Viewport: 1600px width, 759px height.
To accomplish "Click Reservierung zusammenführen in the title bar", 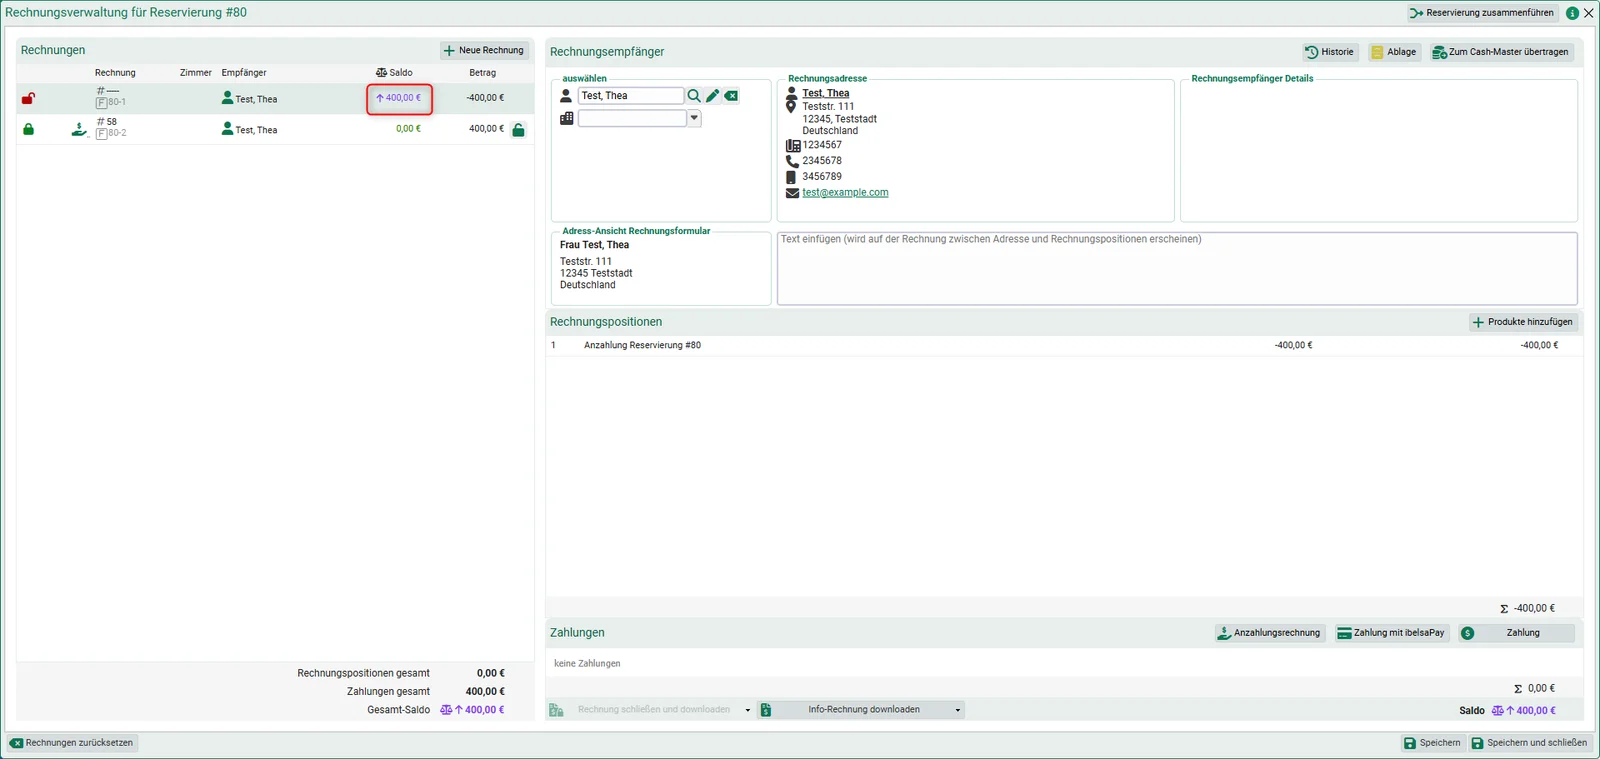I will (x=1482, y=13).
